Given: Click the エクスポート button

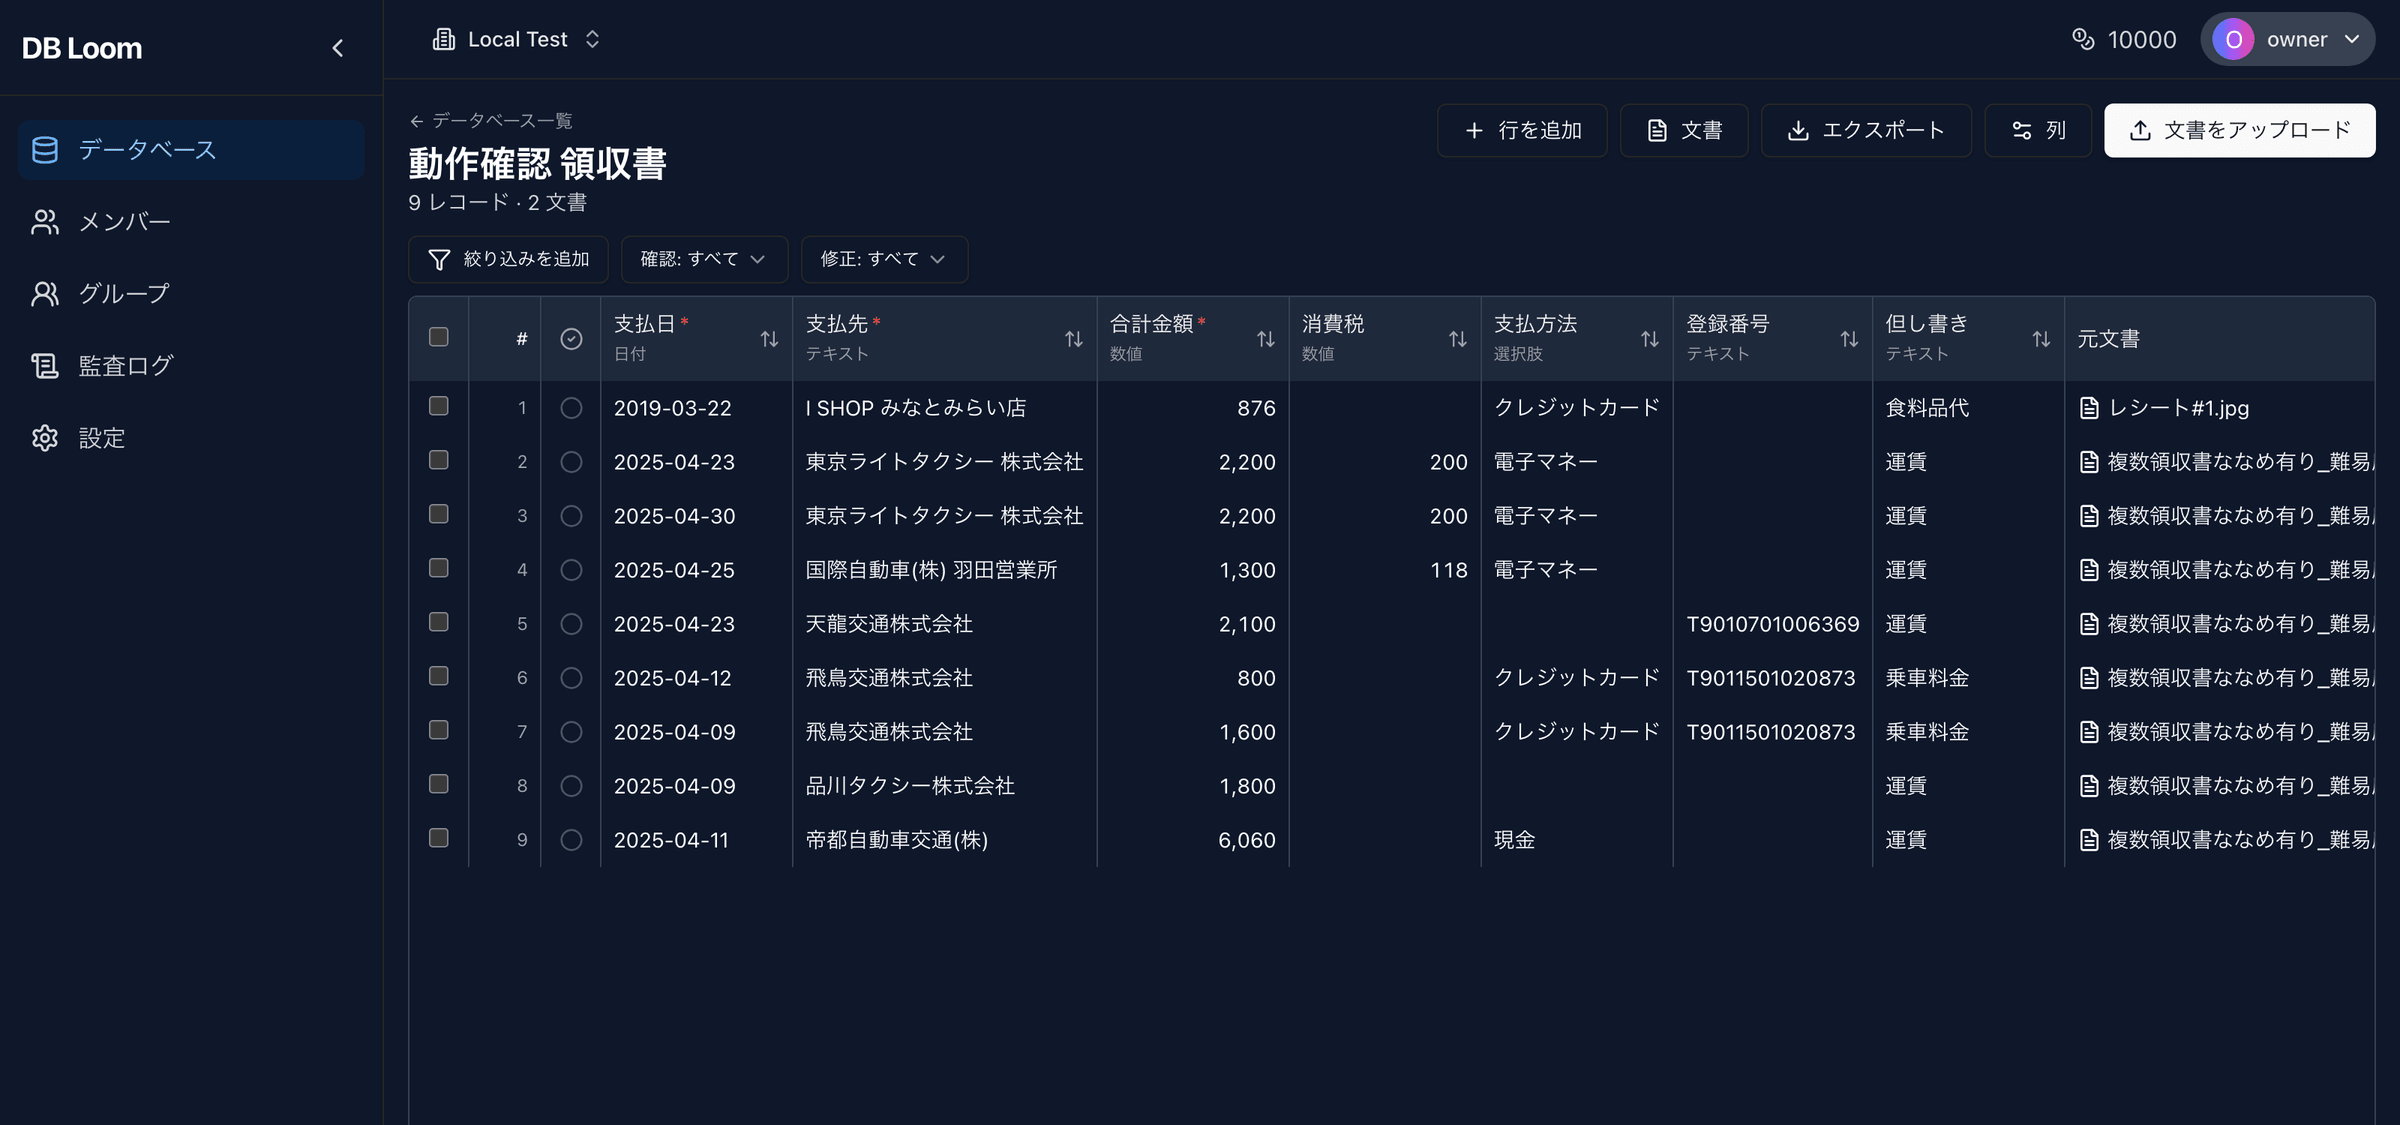Looking at the screenshot, I should click(1866, 130).
